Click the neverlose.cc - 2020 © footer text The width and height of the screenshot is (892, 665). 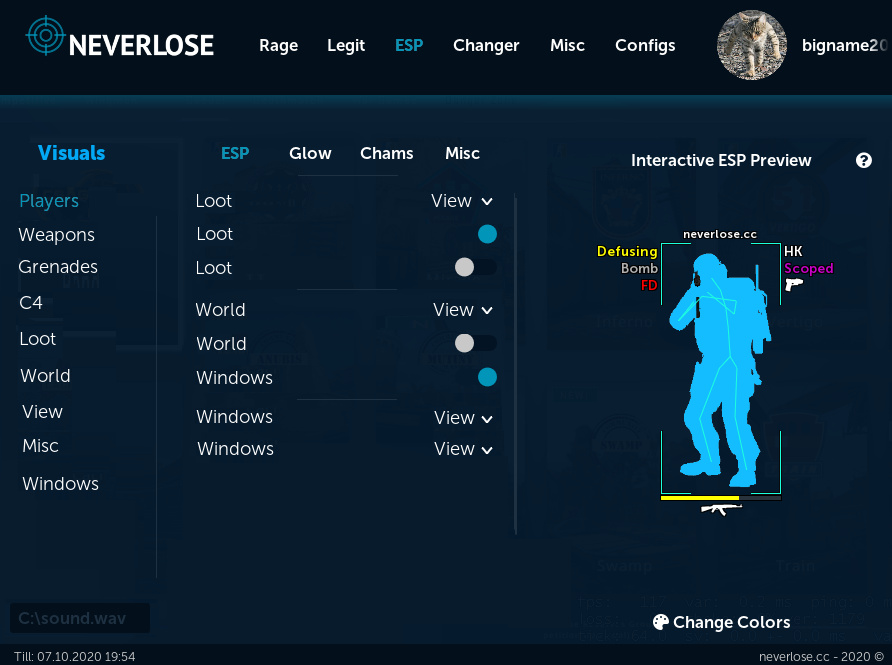coord(821,657)
